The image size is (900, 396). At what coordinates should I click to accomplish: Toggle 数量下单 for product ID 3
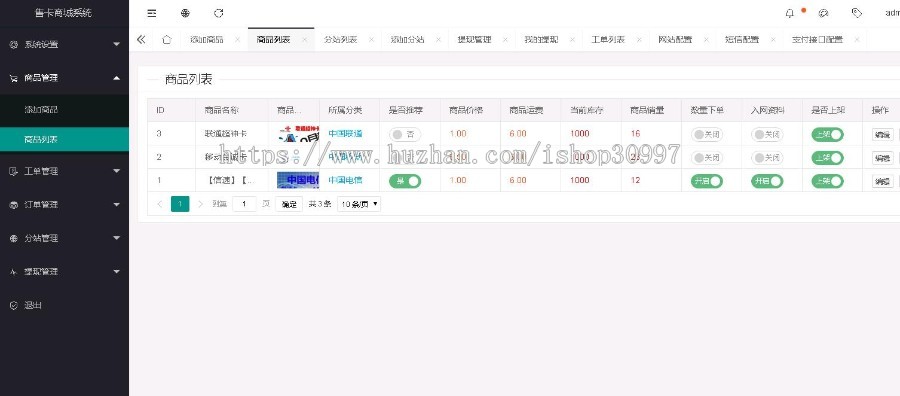coord(707,134)
